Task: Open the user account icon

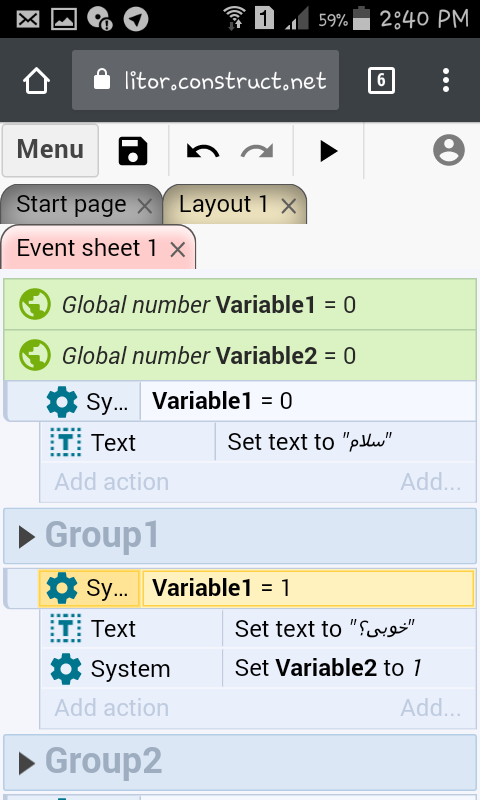Action: coord(449,150)
